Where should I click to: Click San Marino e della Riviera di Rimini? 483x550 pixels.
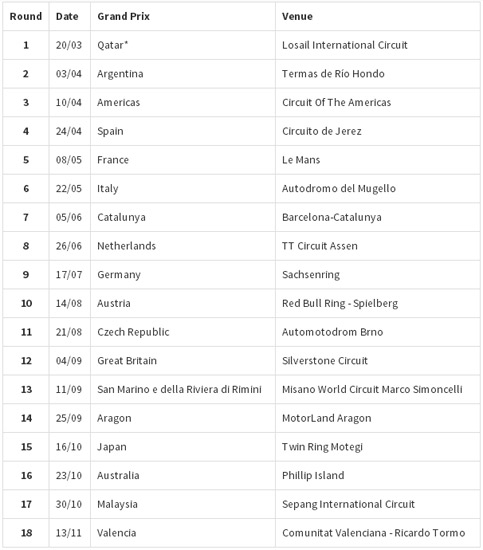point(179,389)
